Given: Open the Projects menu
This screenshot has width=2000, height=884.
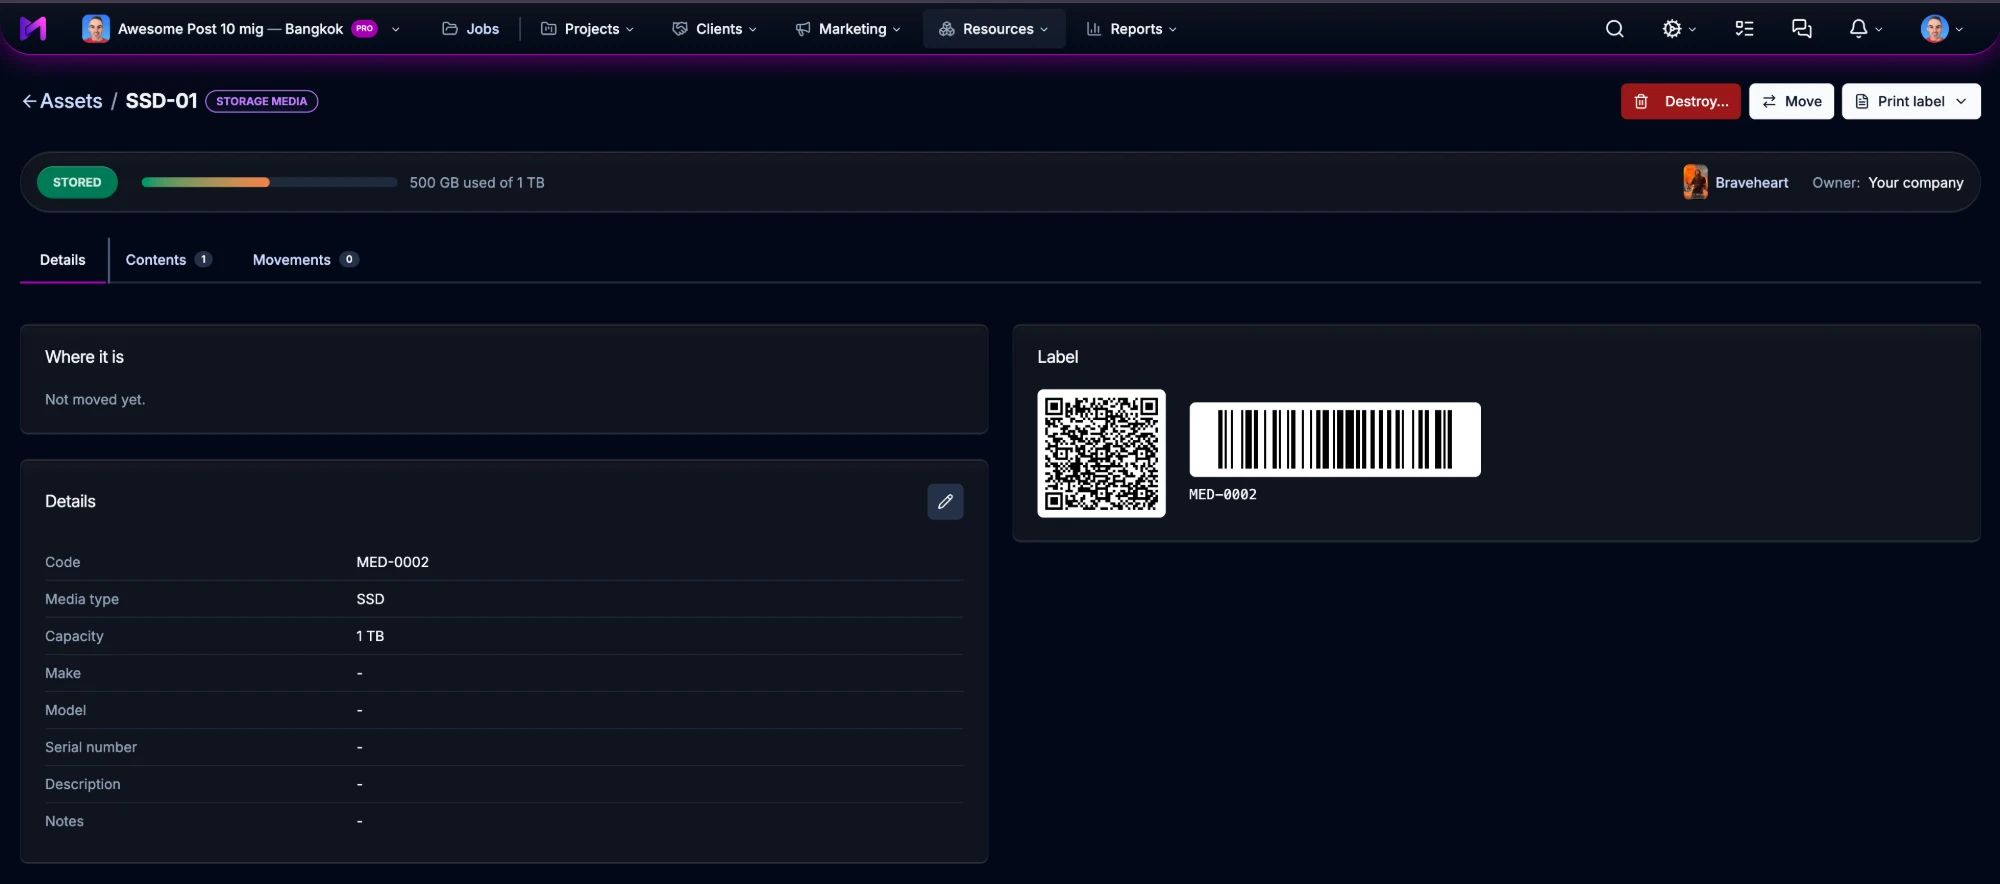Looking at the screenshot, I should click(587, 29).
